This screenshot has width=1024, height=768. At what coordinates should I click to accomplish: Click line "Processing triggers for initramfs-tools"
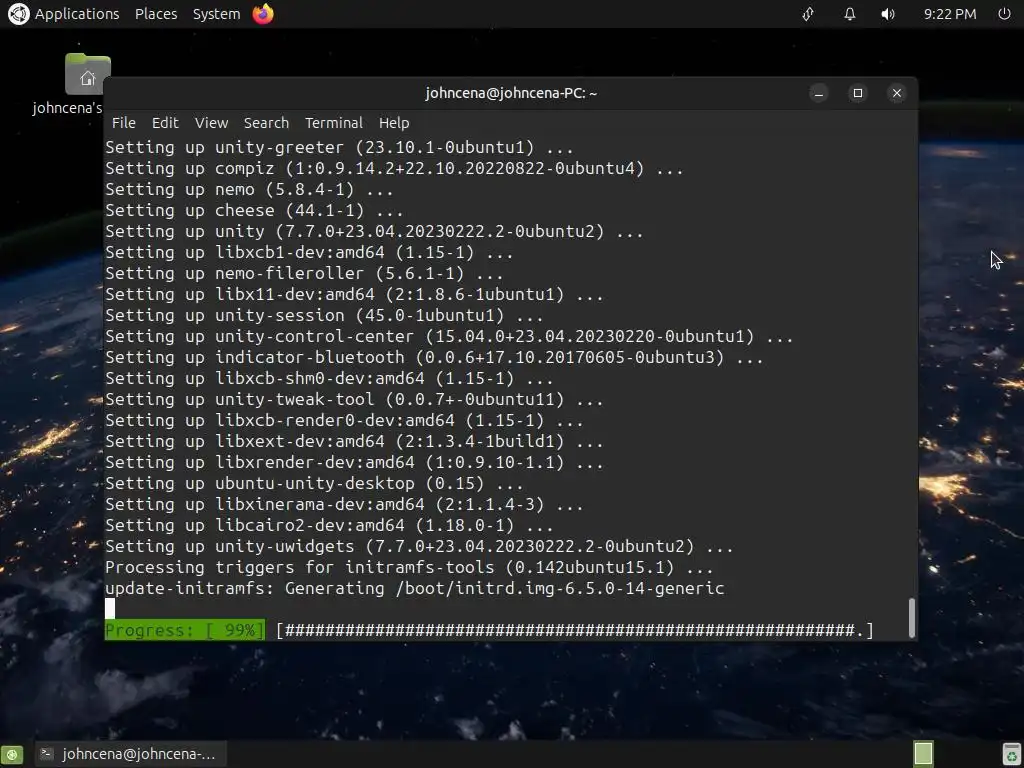(409, 567)
